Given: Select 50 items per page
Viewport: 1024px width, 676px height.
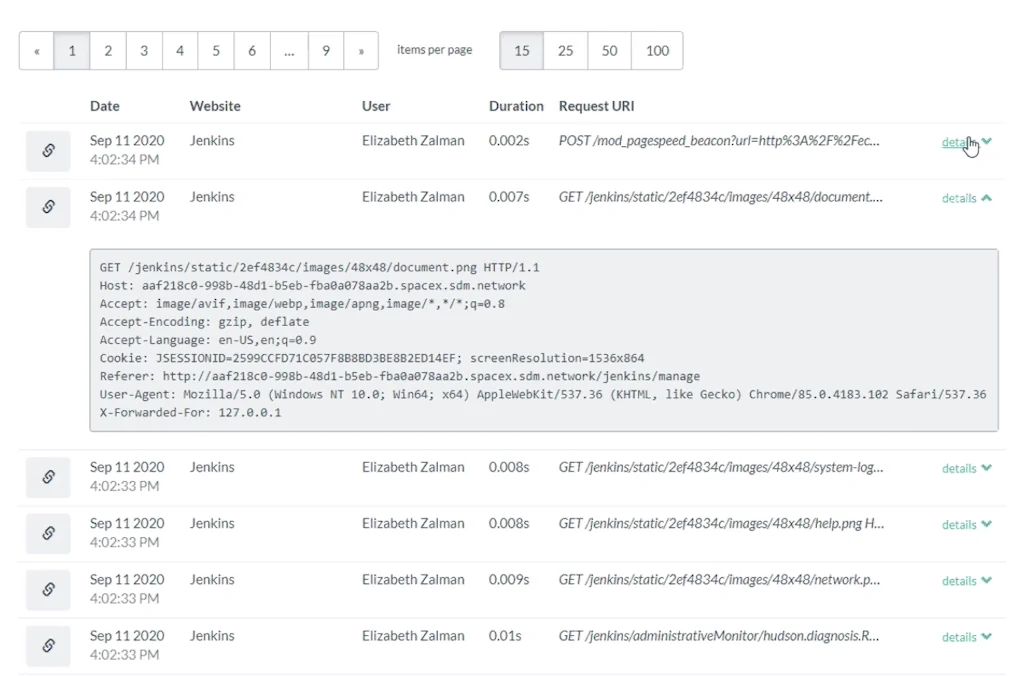Looking at the screenshot, I should (x=609, y=50).
